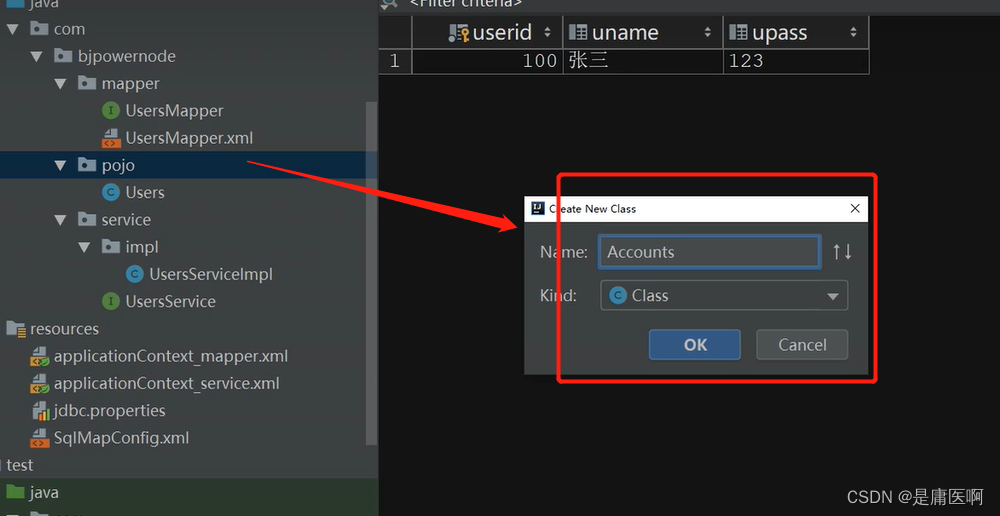Select SqlMapConfig.xml file name
The image size is (1000, 516).
(x=121, y=438)
